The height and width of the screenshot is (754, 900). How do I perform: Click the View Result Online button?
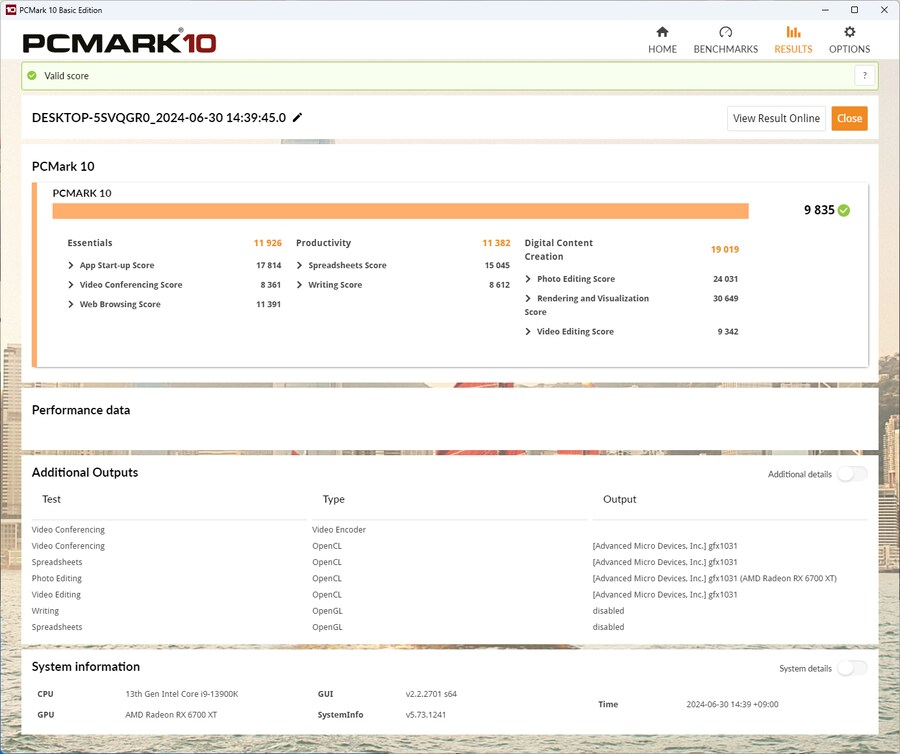pyautogui.click(x=776, y=118)
